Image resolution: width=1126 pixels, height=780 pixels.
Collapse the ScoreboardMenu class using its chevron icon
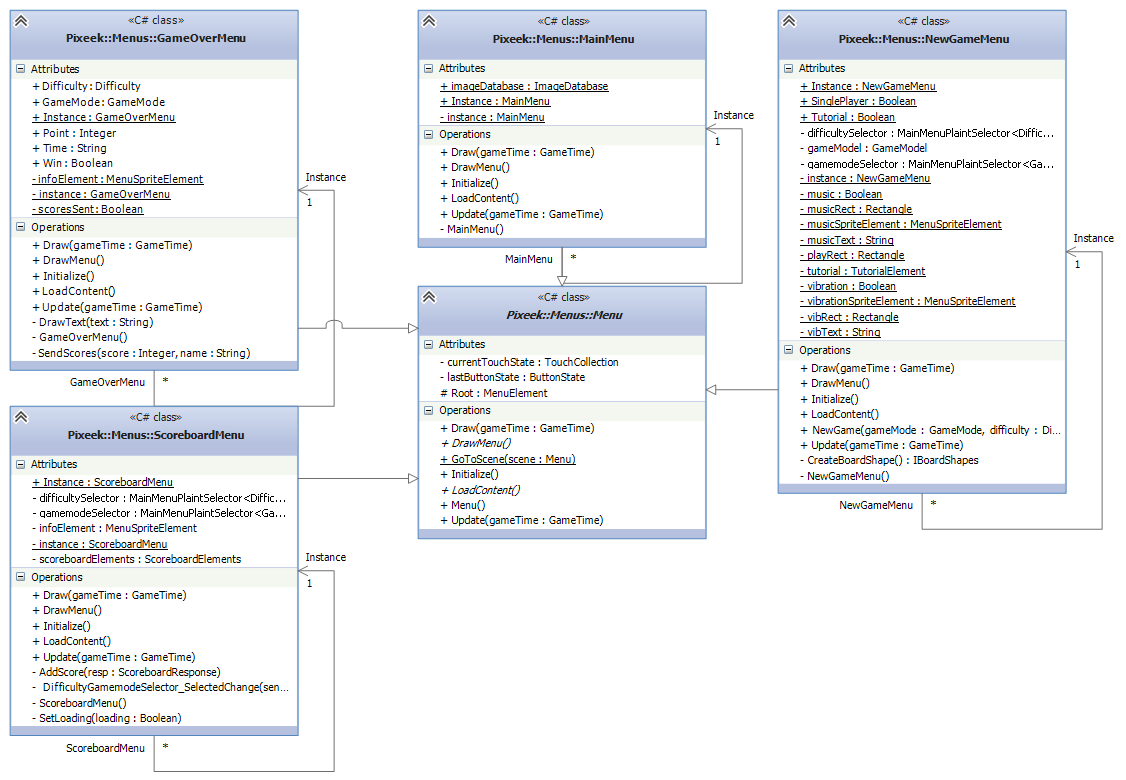pyautogui.click(x=21, y=417)
